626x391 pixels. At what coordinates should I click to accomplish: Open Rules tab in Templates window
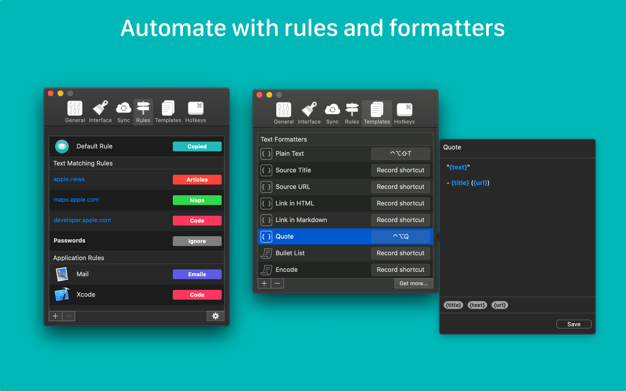352,113
